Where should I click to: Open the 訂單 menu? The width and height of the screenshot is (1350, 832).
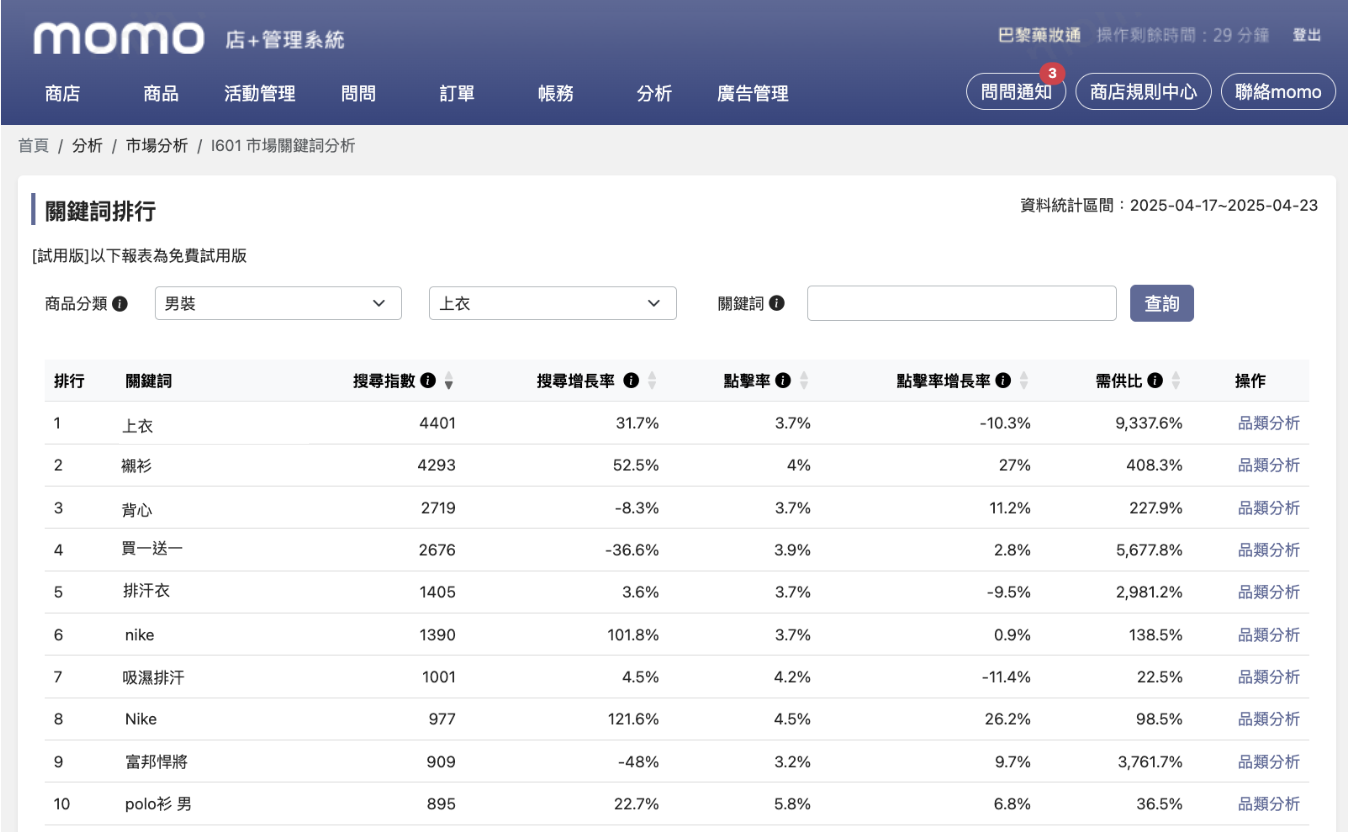pos(457,94)
